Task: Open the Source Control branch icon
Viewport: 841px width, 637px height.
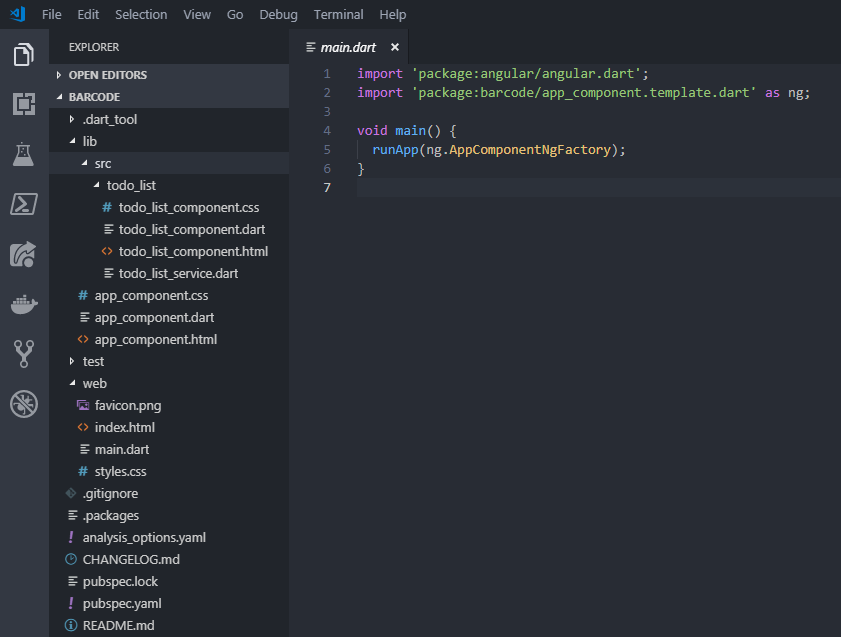Action: coord(24,353)
